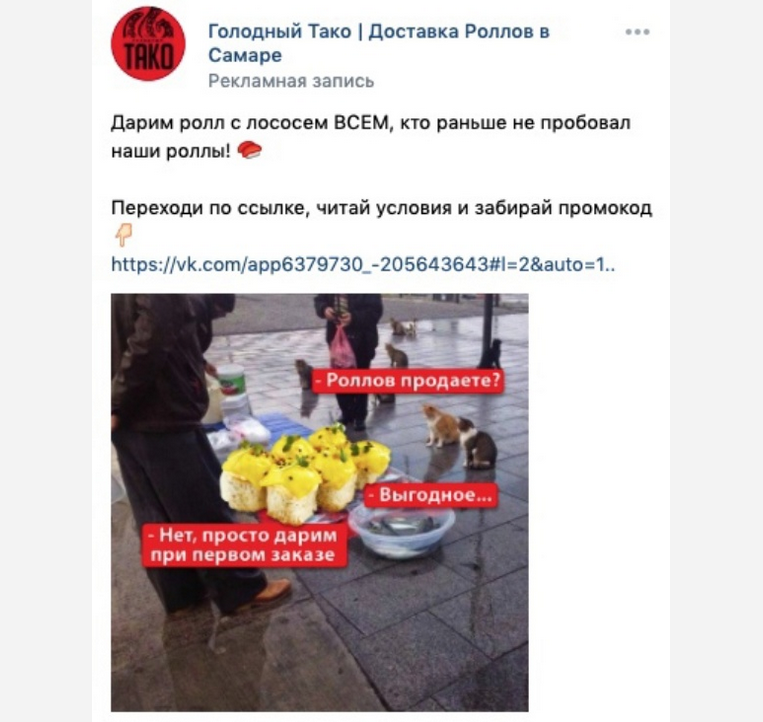Image resolution: width=763 pixels, height=722 pixels.
Task: Click the white bucket with green label
Action: click(231, 379)
